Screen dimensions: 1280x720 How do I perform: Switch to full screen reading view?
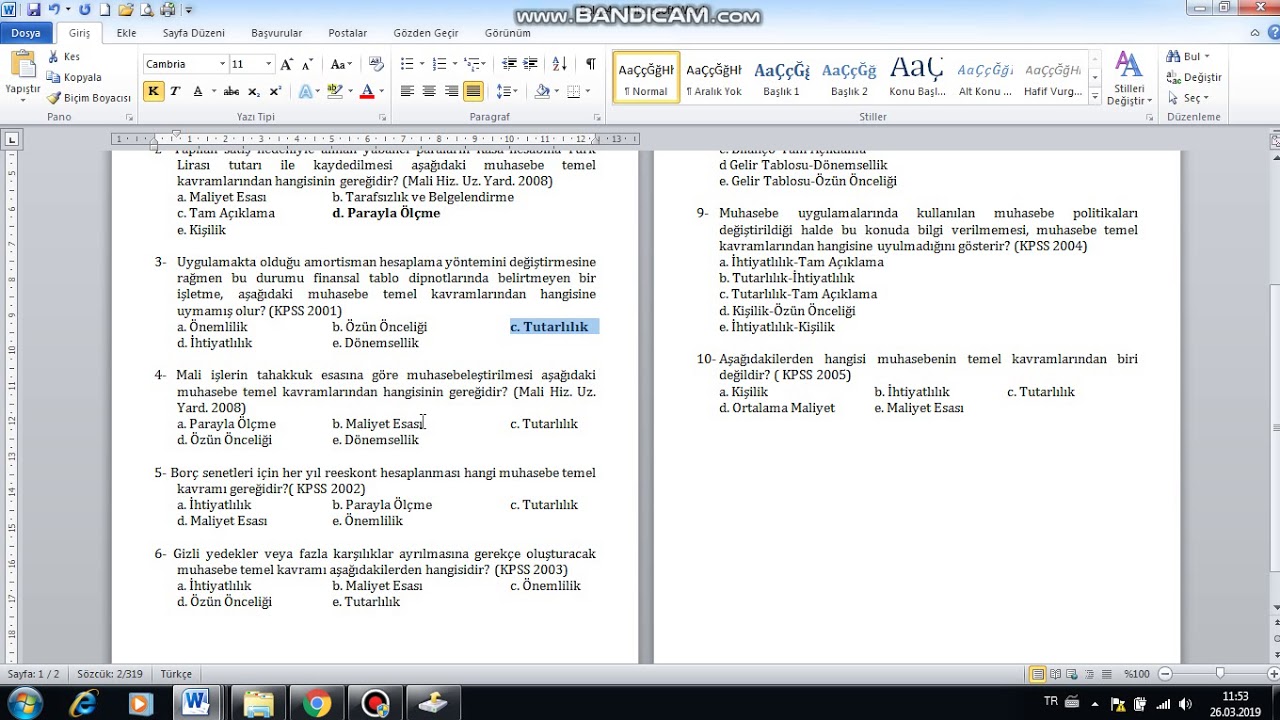coord(1056,674)
